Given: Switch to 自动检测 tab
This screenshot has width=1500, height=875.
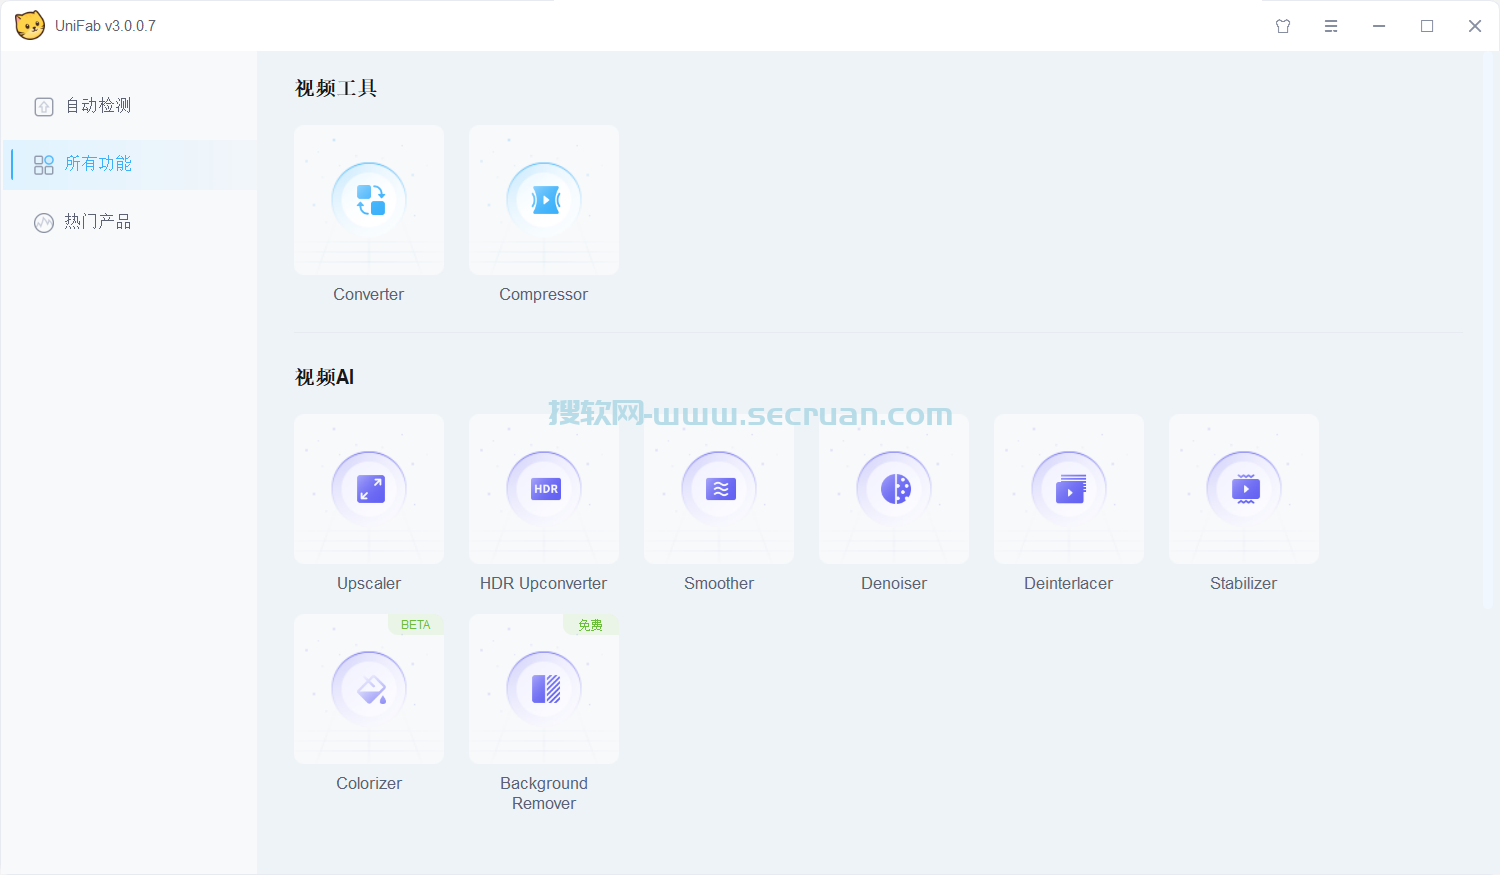Looking at the screenshot, I should click(x=130, y=106).
